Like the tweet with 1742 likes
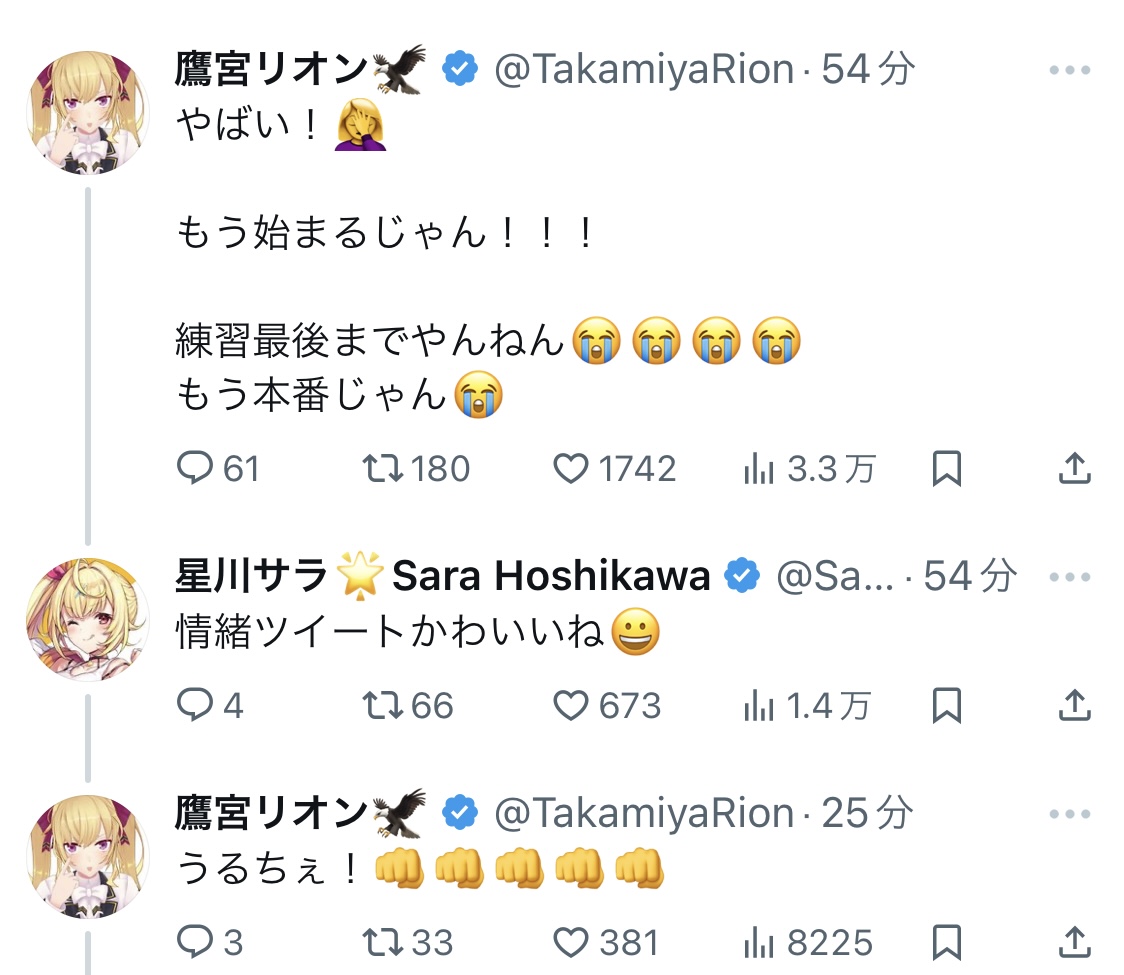This screenshot has width=1124, height=975. click(x=571, y=468)
